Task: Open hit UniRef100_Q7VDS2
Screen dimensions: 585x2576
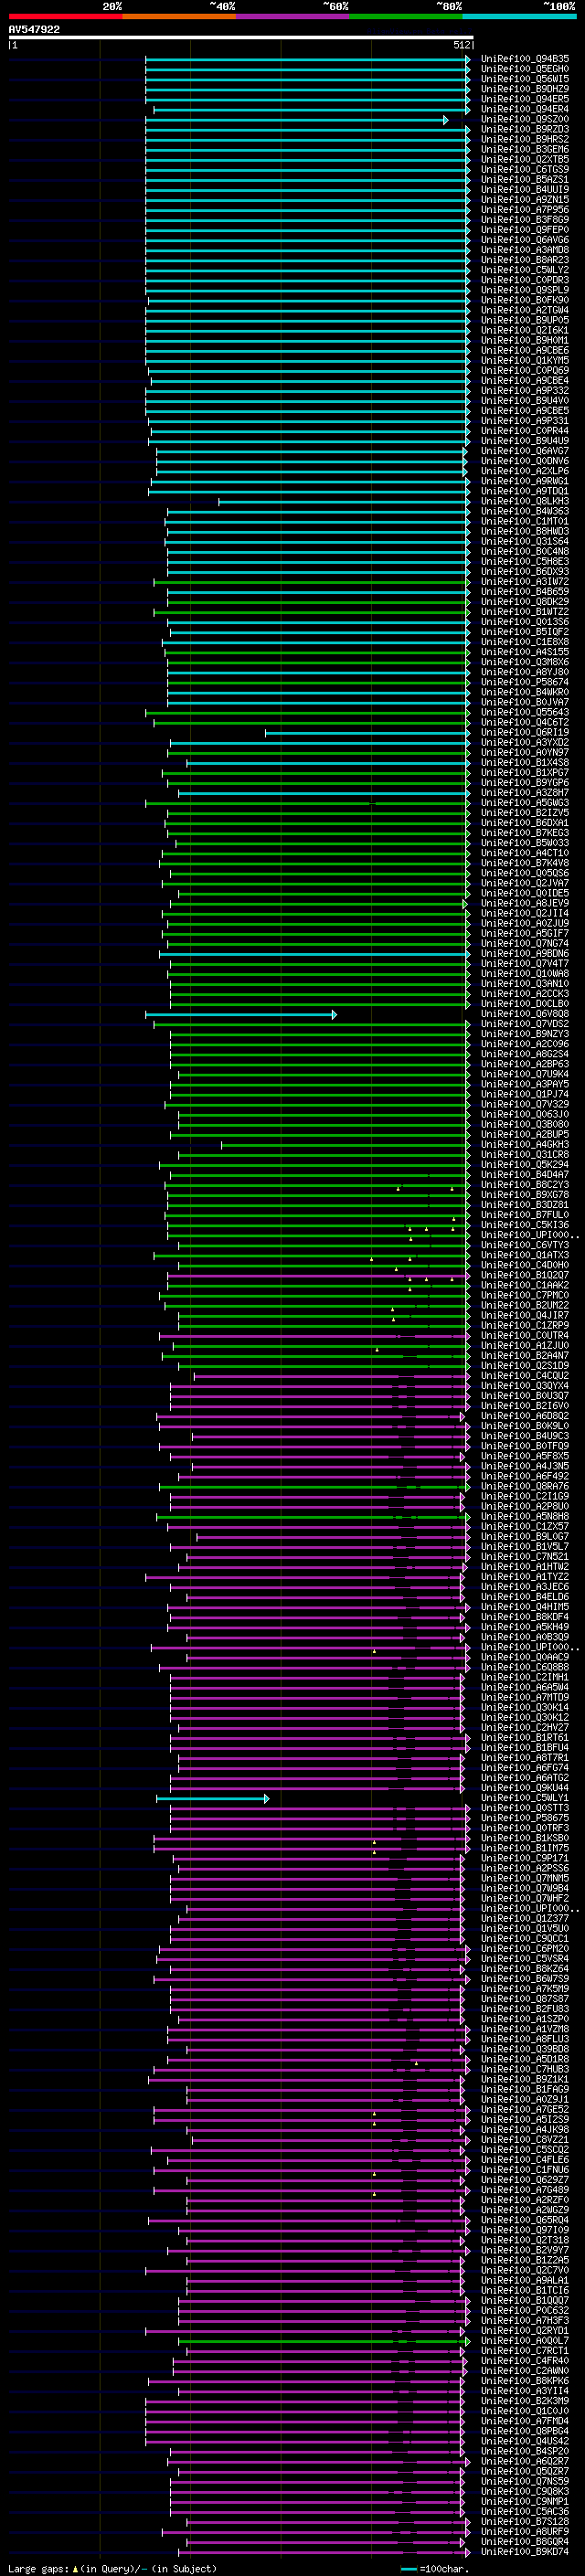Action: (525, 1024)
